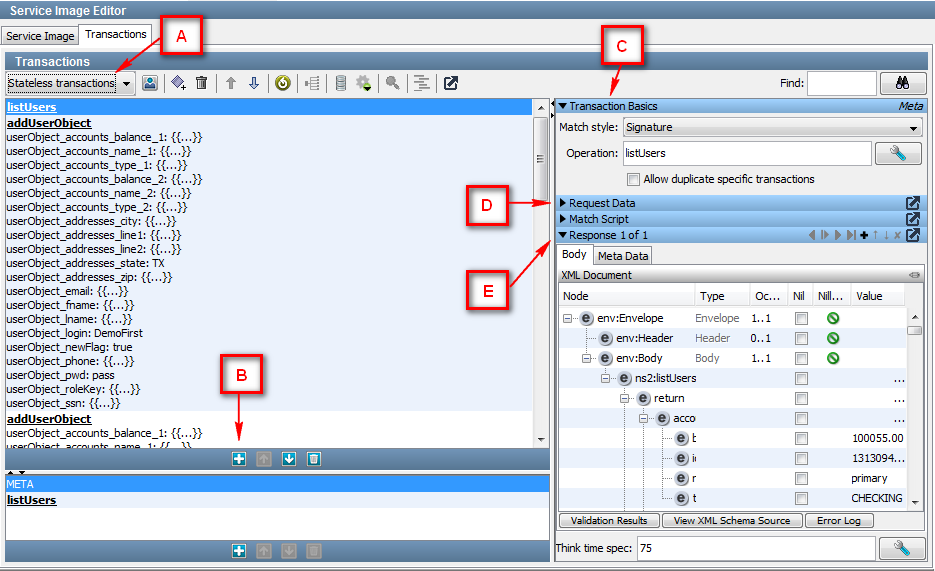The image size is (935, 571).
Task: Click the binoculars Find button
Action: click(x=903, y=83)
